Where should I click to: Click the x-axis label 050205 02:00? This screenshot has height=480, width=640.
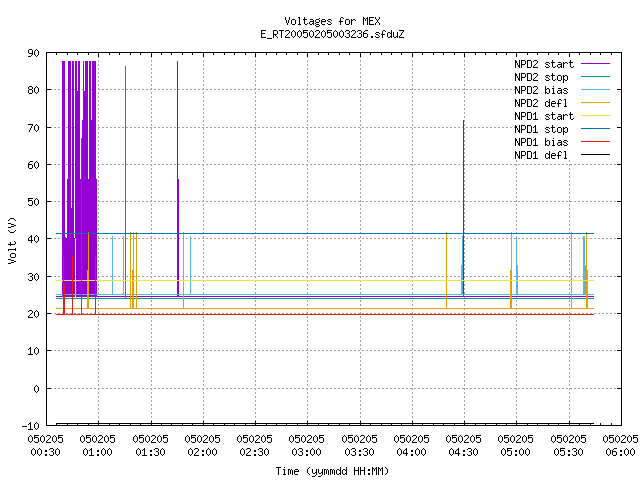pyautogui.click(x=202, y=446)
